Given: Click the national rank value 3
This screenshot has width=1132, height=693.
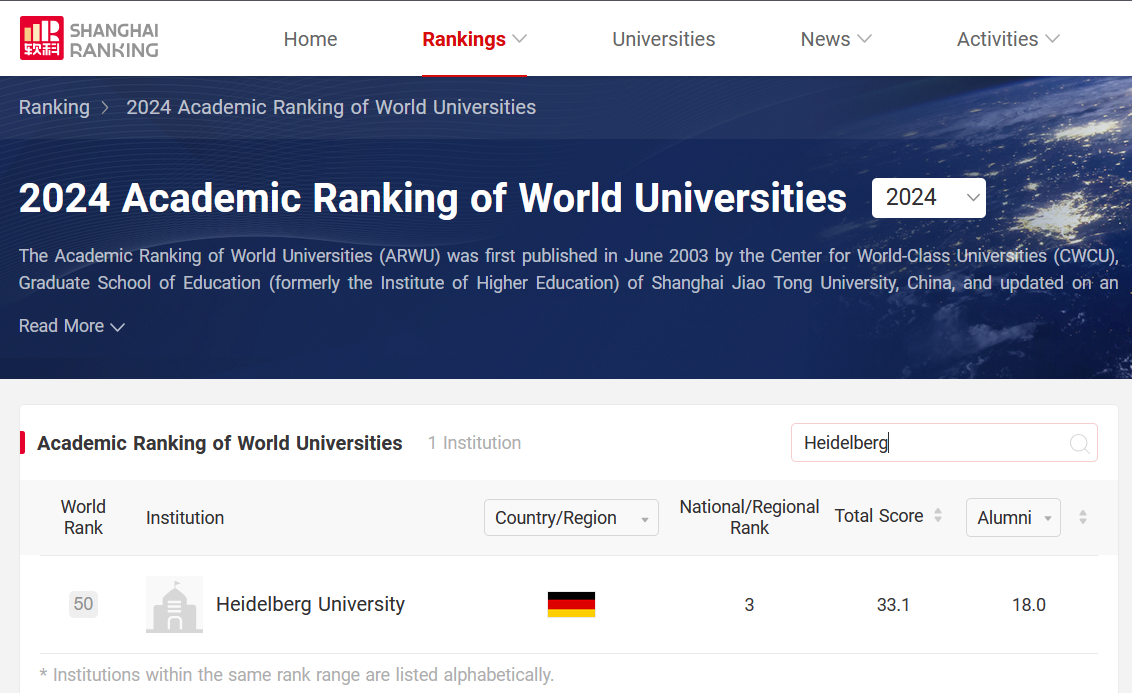Looking at the screenshot, I should [x=749, y=605].
